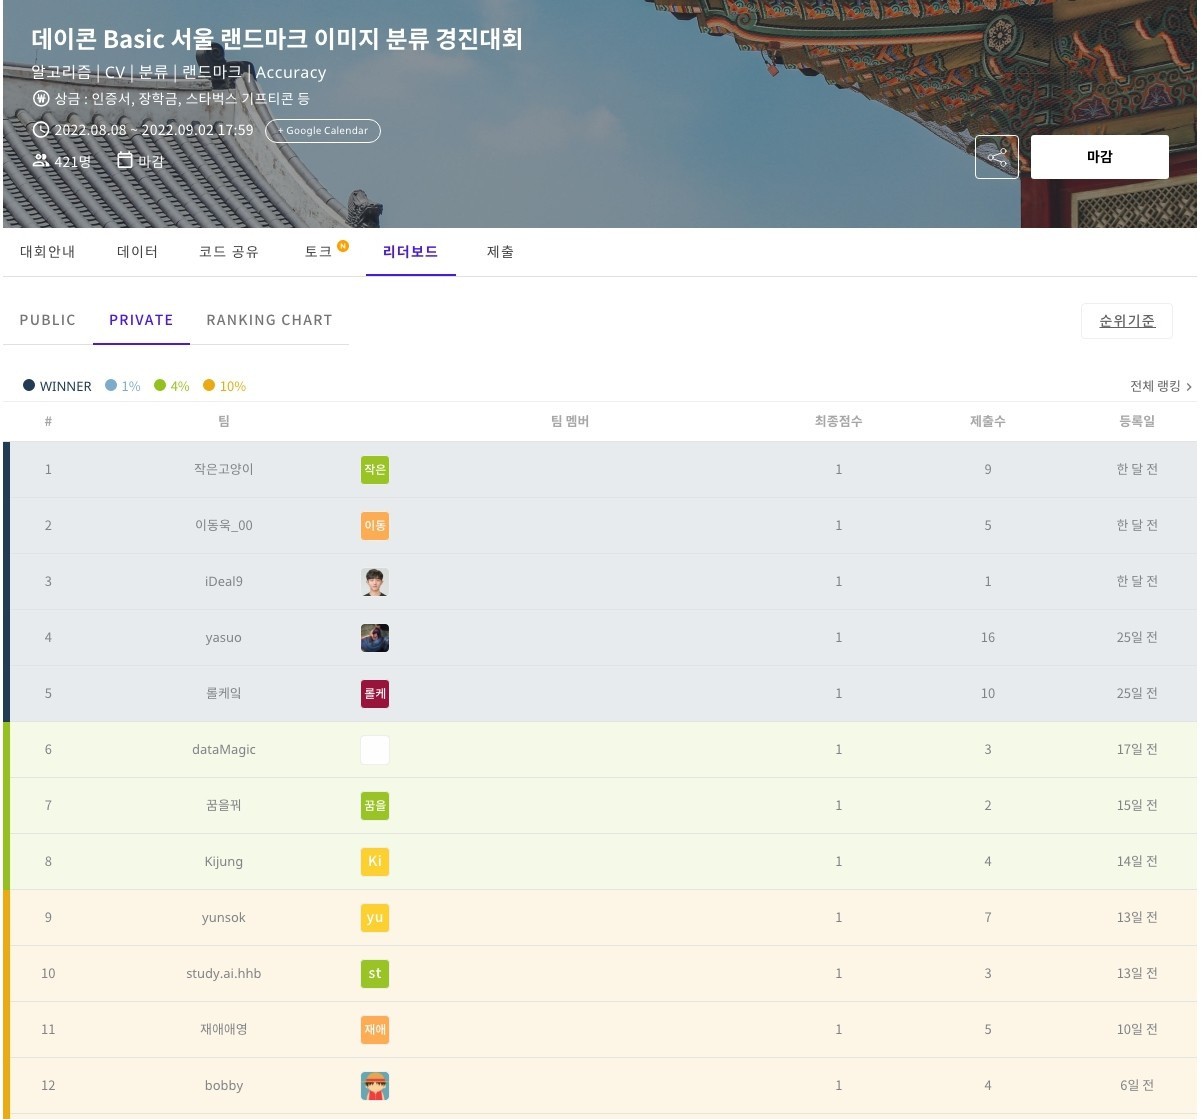Toggle the 1% legend filter
Screen dimensions: 1202x1119
pos(110,385)
